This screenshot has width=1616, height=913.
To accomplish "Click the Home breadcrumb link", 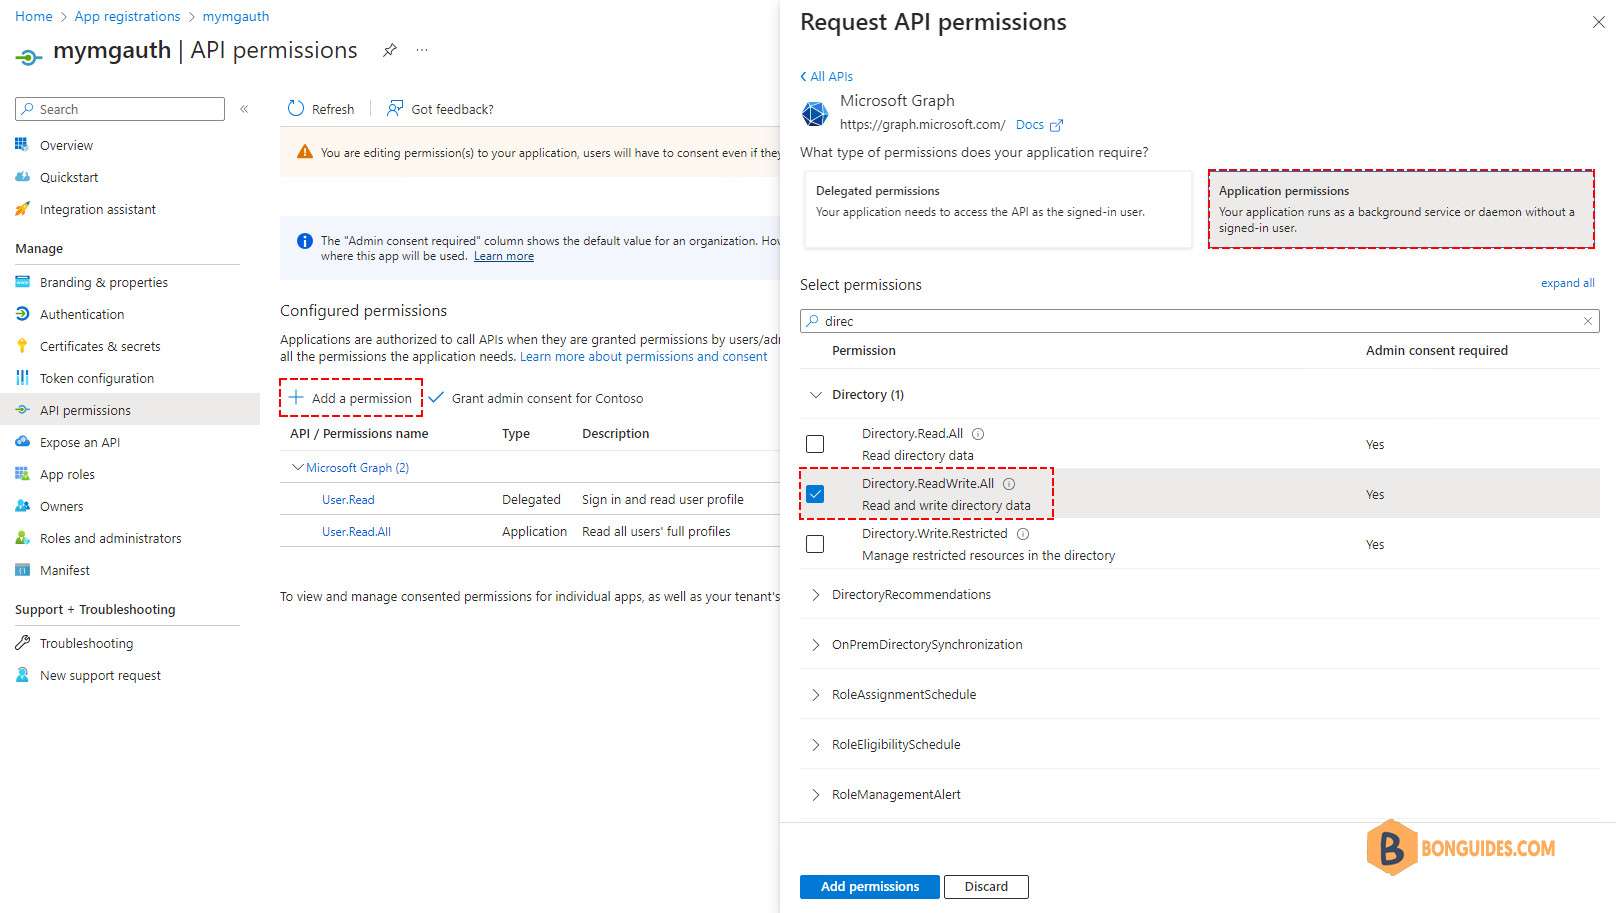I will [34, 17].
